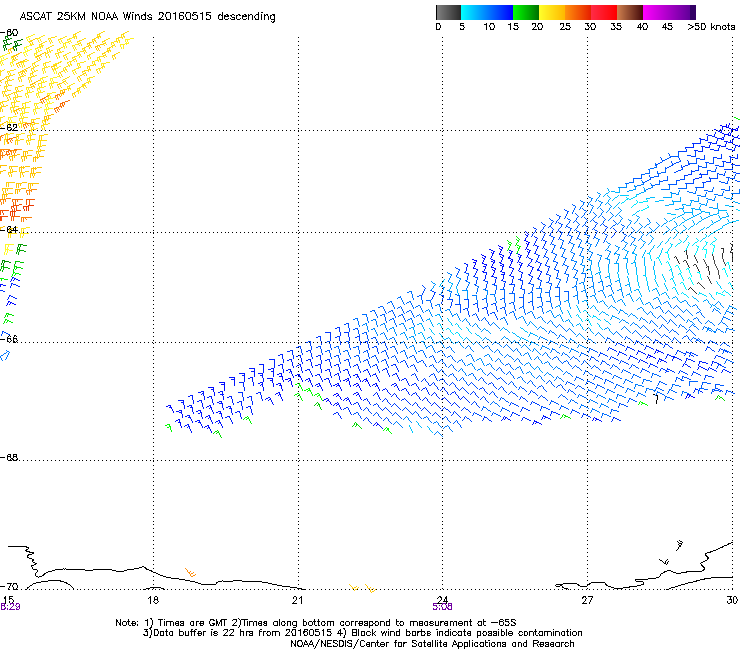Click the orange 25-30 knots color segment
This screenshot has height=650, width=740.
tap(578, 12)
